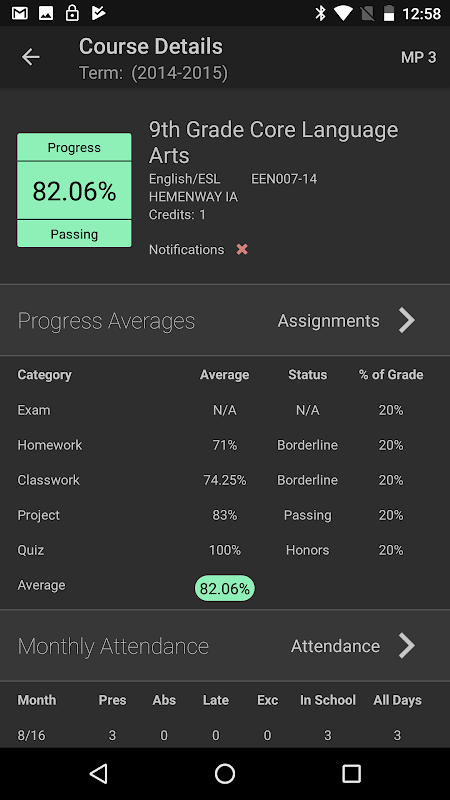This screenshot has height=800, width=450.
Task: Toggle the Notifications red X icon
Action: click(x=242, y=249)
